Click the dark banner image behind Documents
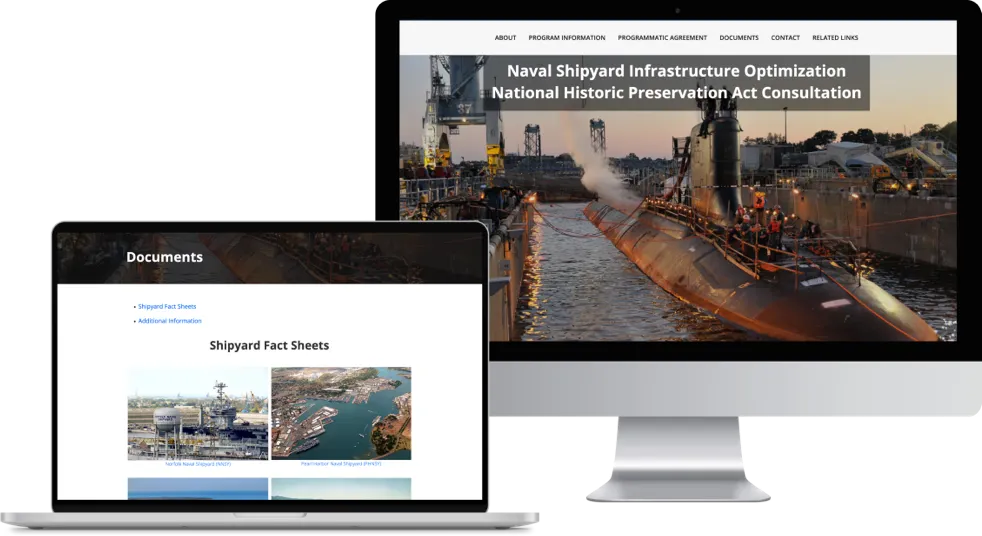The height and width of the screenshot is (536, 982). 350,257
